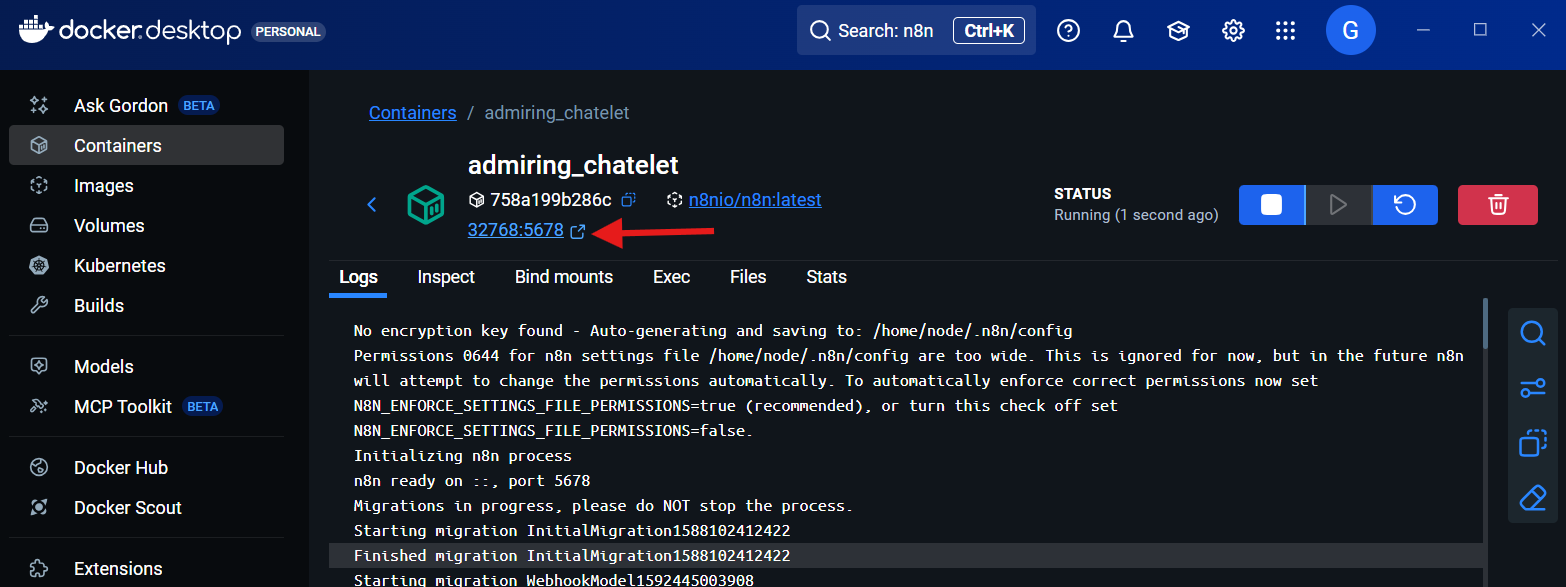
Task: Click the stop container button
Action: coord(1271,205)
